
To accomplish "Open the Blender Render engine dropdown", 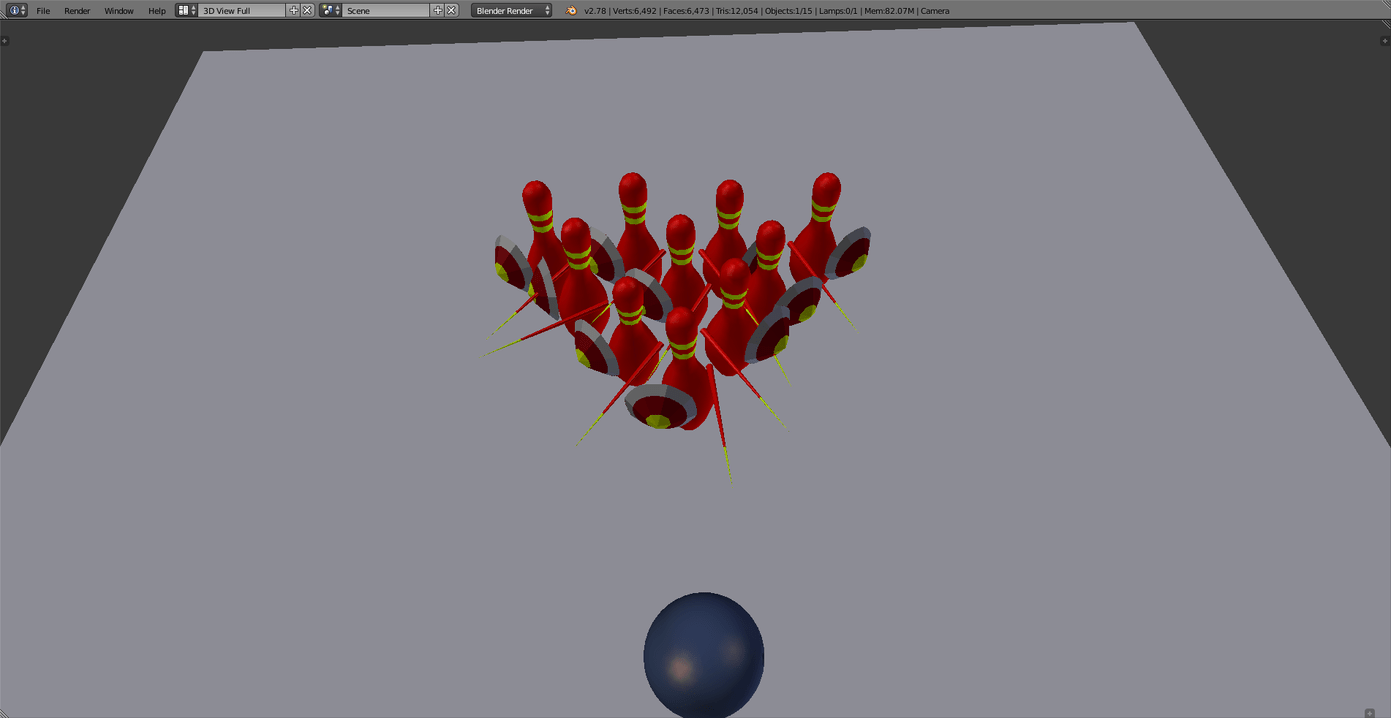I will [511, 10].
